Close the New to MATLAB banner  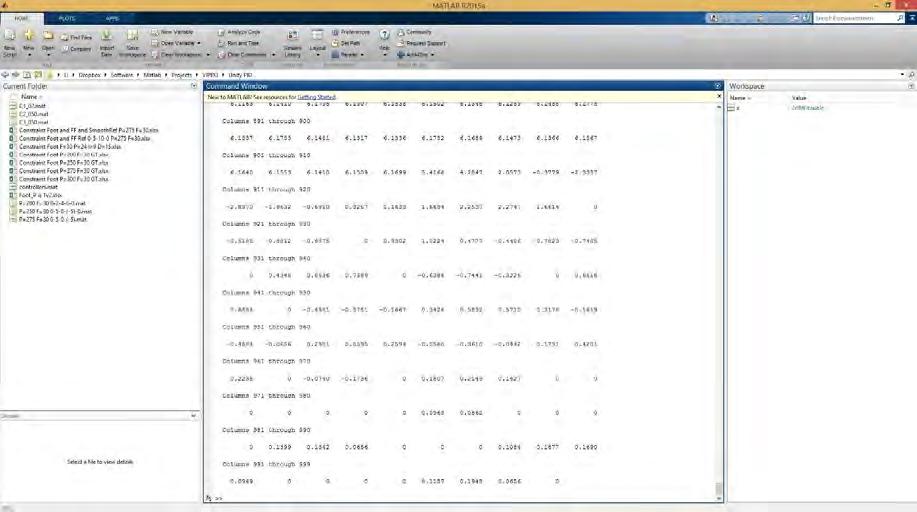[x=719, y=97]
